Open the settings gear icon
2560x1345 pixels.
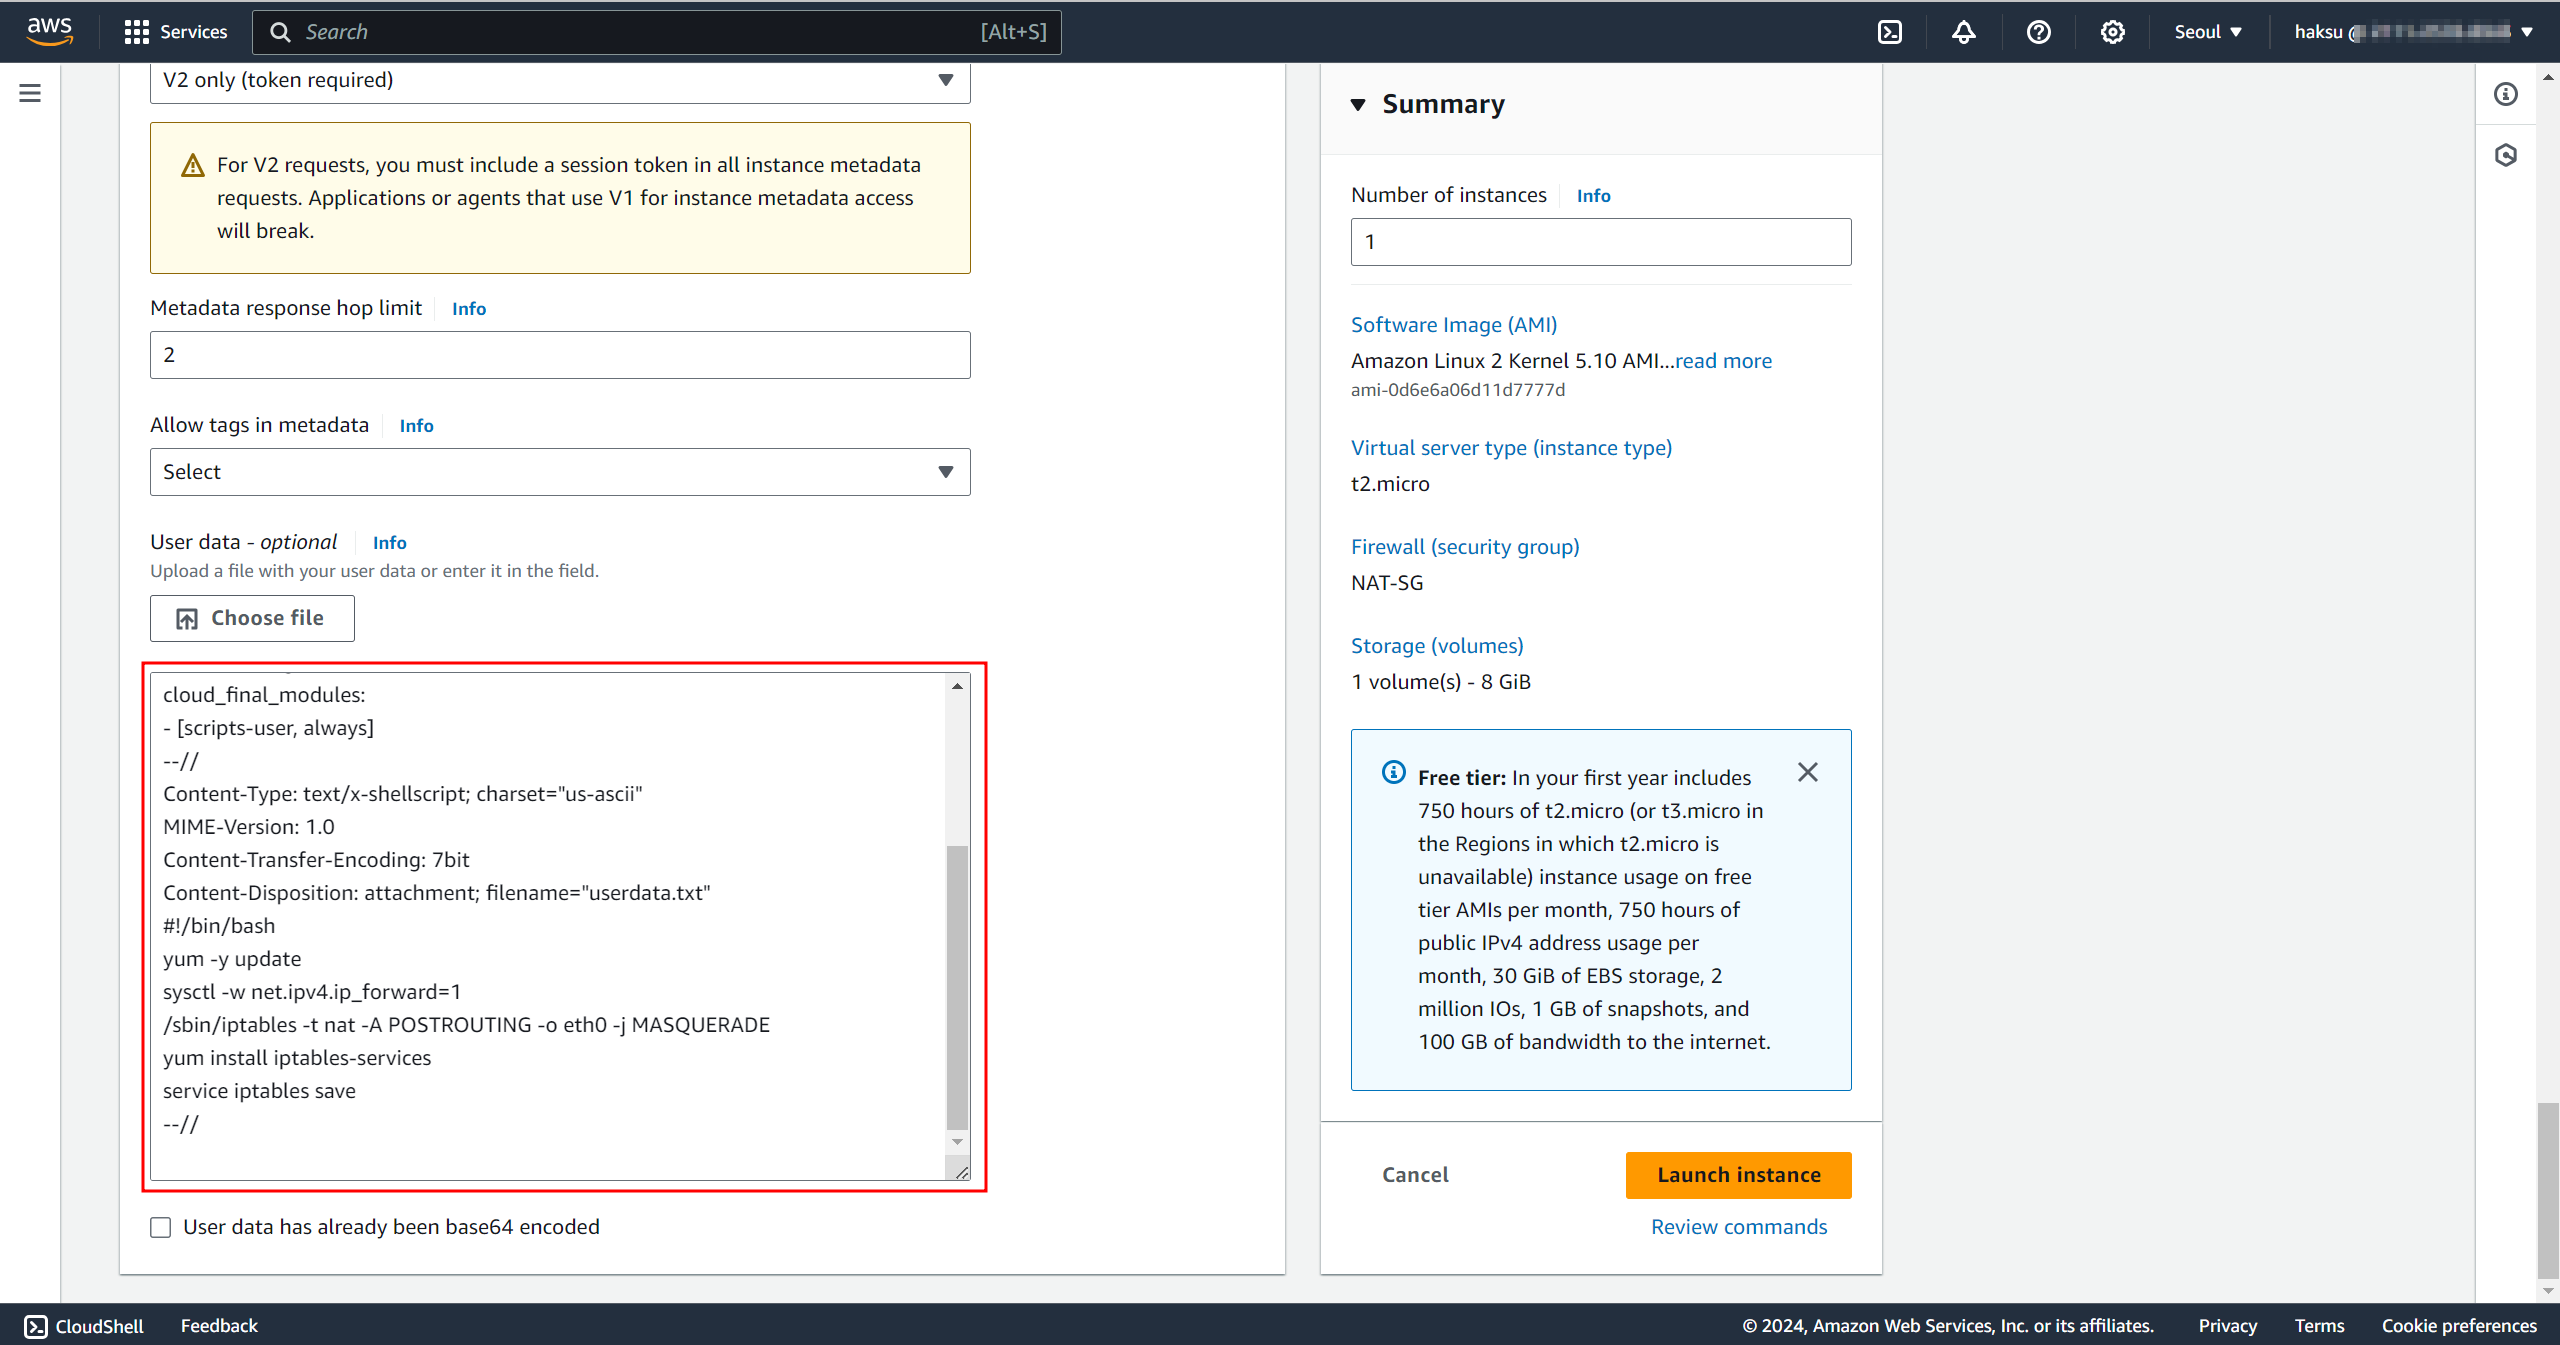click(x=2112, y=32)
